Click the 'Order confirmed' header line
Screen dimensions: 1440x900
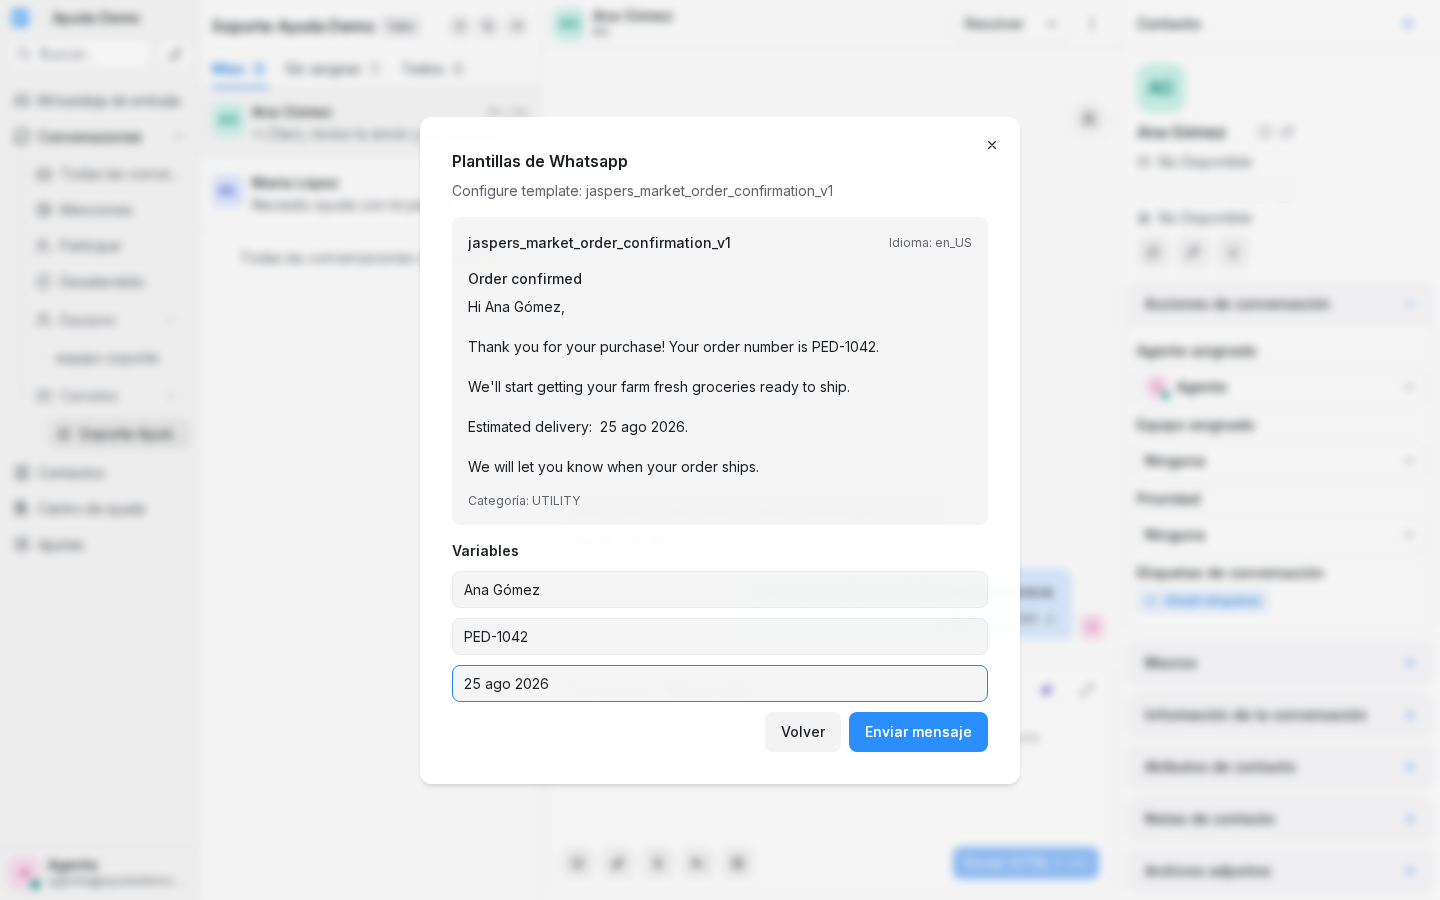(525, 279)
